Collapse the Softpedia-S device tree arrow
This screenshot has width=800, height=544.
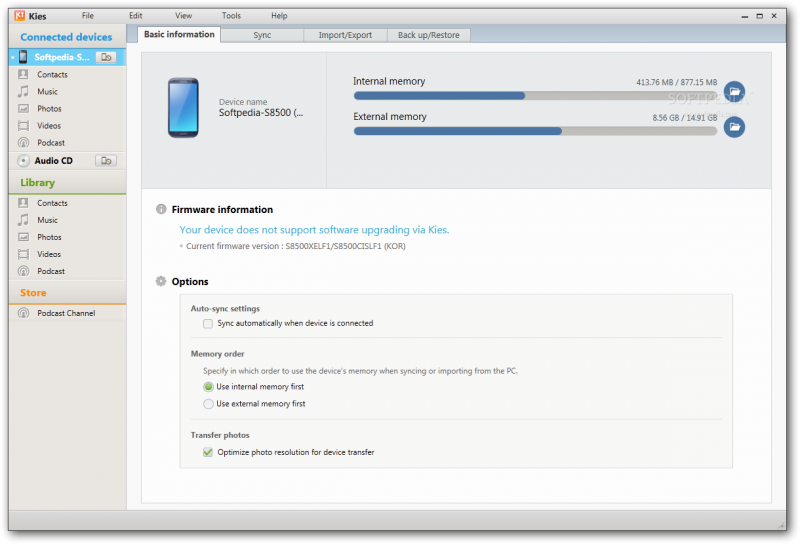(x=13, y=58)
